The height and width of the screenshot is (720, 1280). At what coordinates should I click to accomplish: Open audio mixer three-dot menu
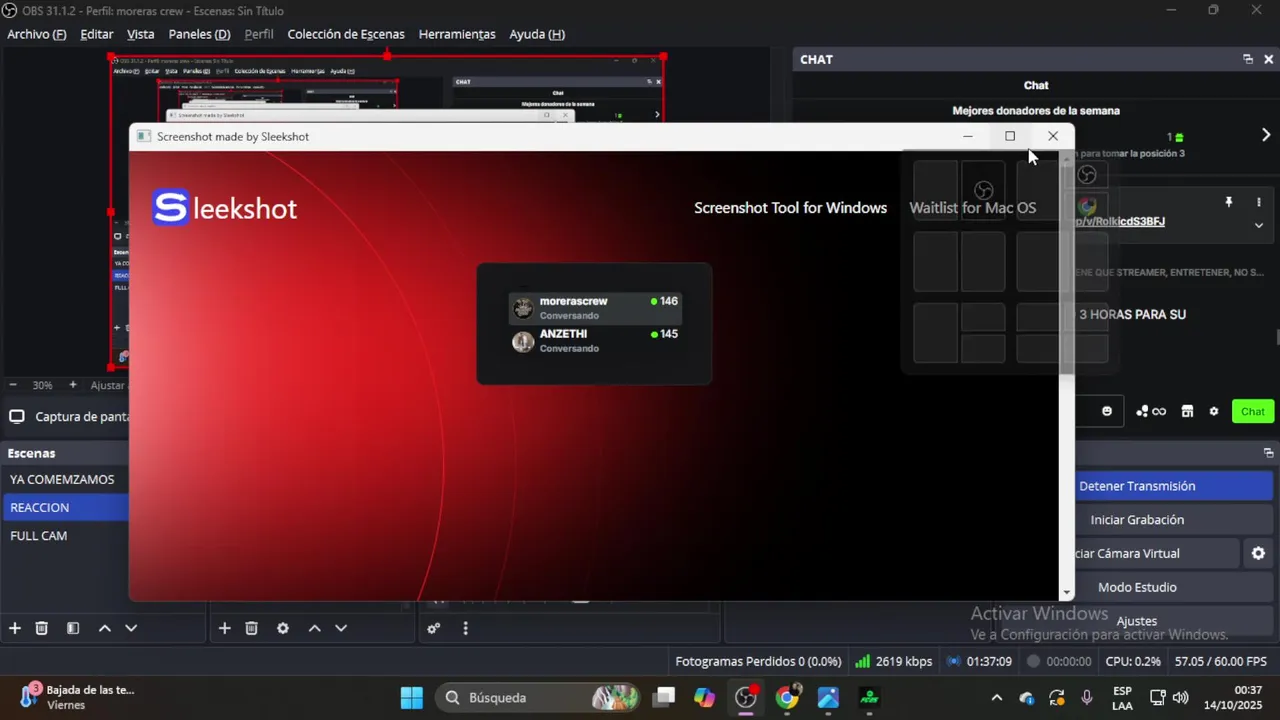pos(465,628)
